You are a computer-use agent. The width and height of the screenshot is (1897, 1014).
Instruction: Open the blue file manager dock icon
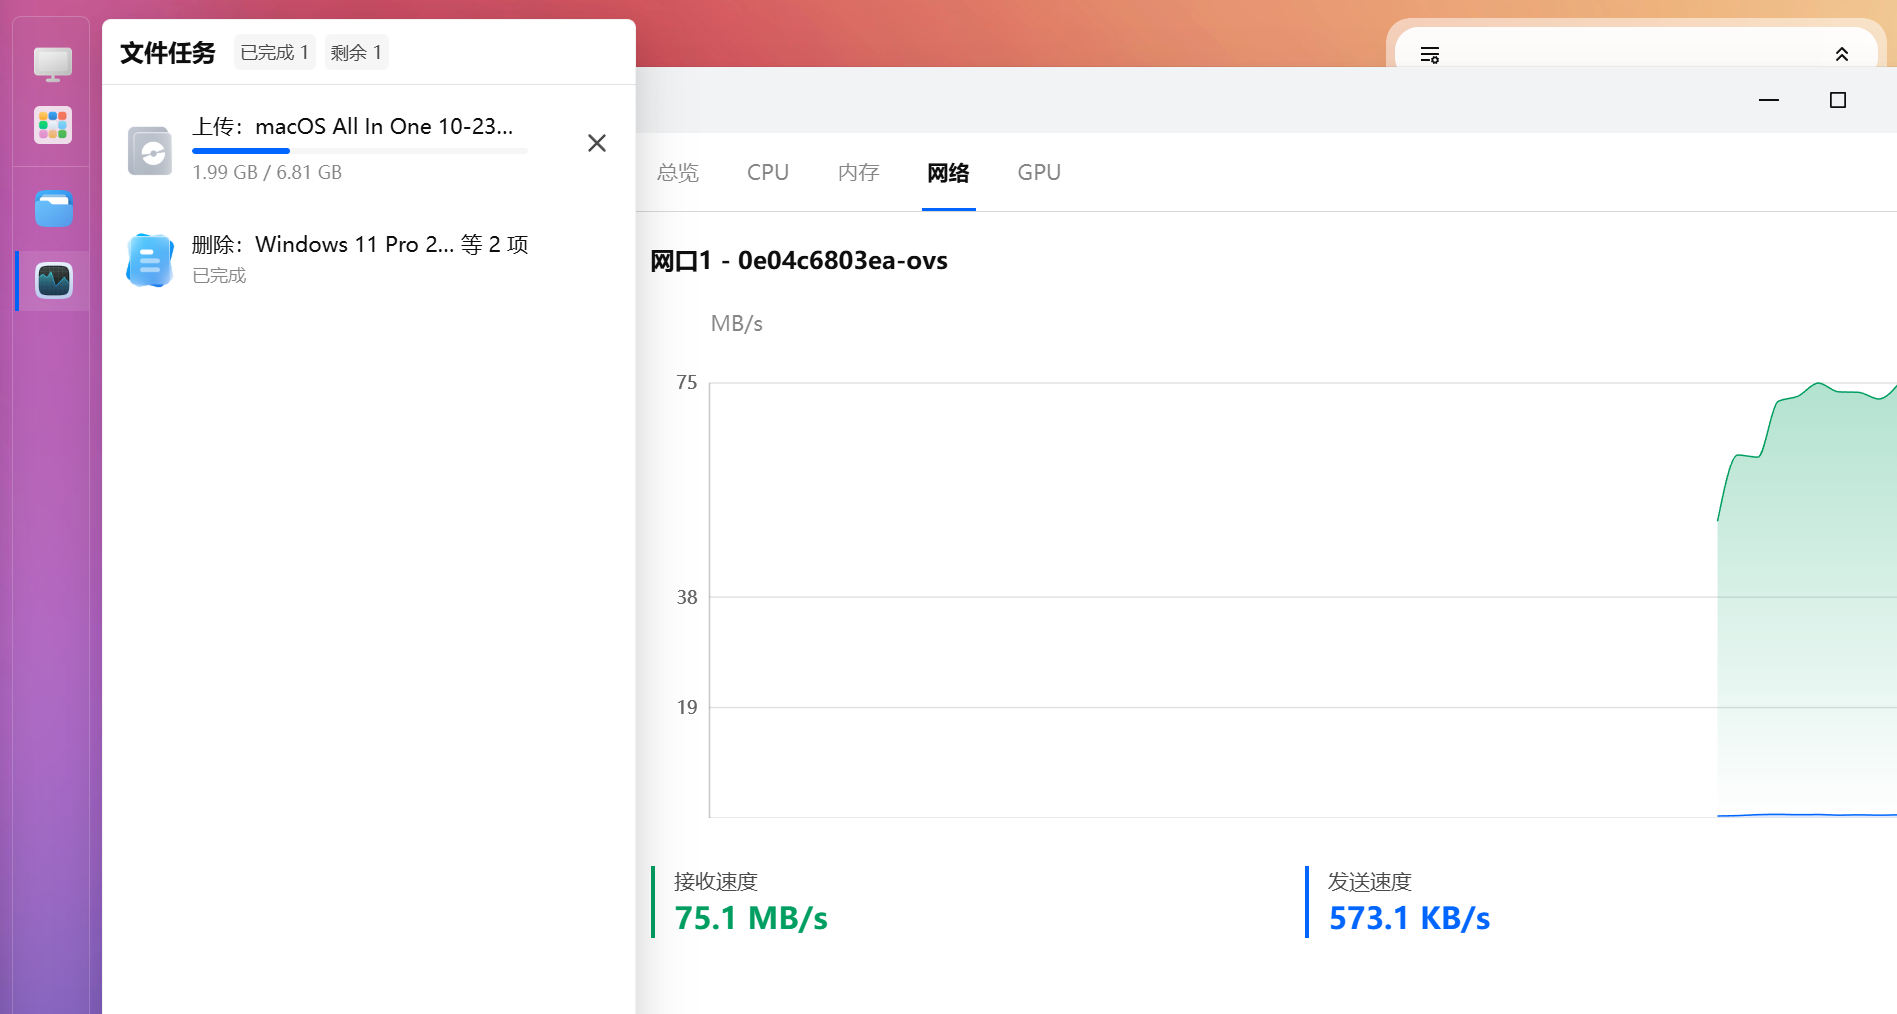[x=54, y=209]
